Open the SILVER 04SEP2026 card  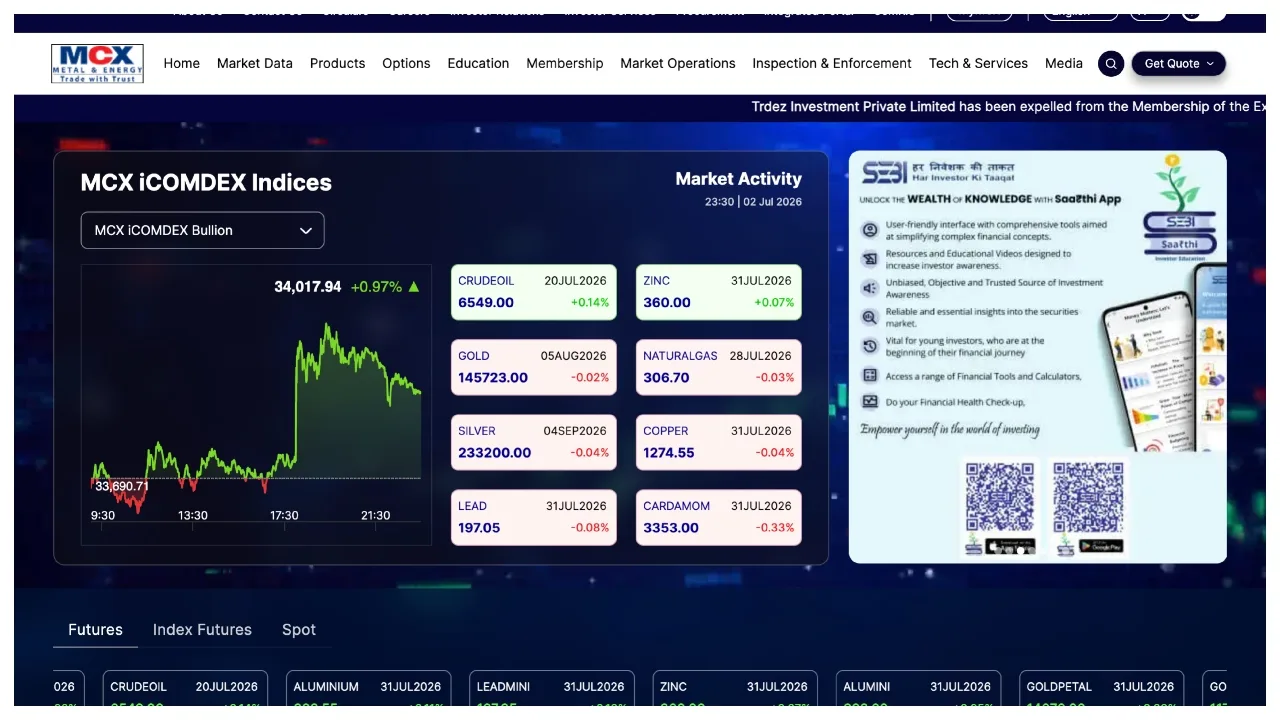(534, 442)
